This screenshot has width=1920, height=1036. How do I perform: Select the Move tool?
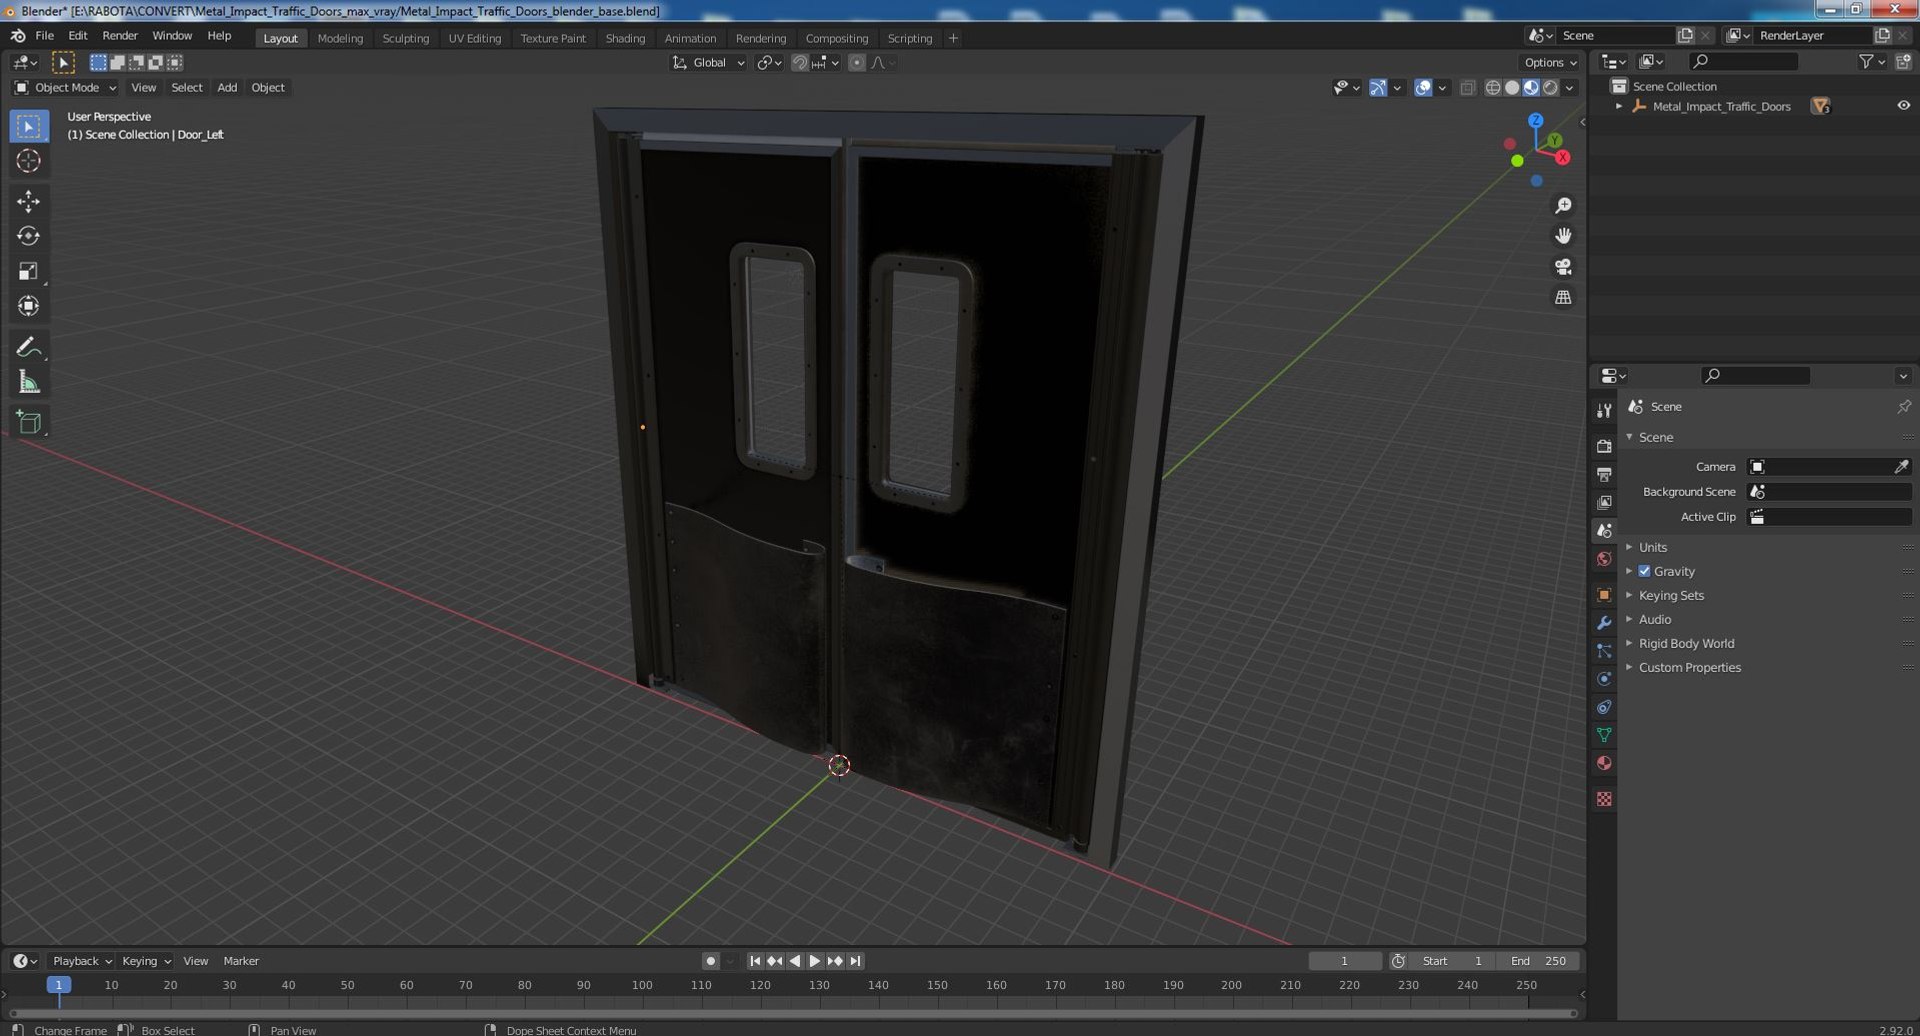pos(28,201)
